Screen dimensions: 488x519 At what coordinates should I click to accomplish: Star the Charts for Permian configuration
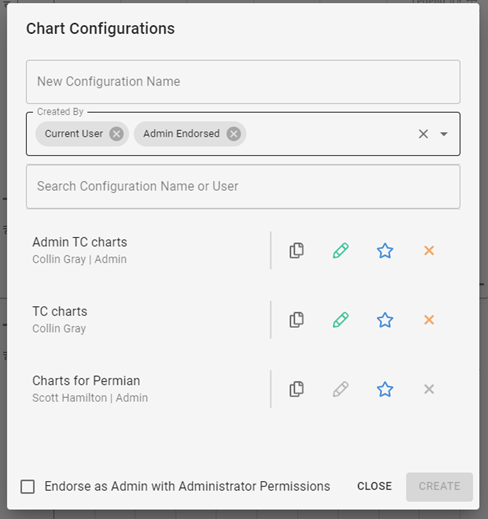point(385,389)
